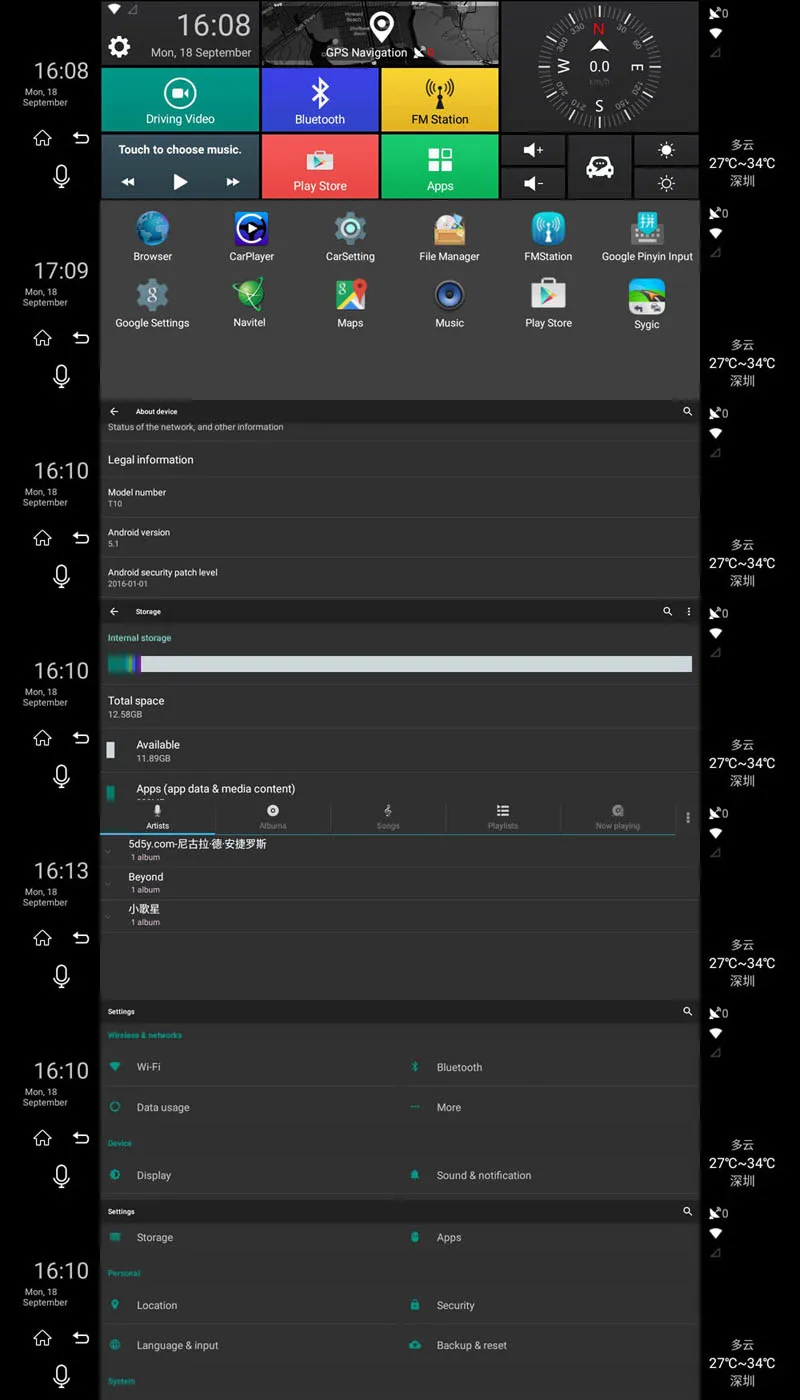This screenshot has height=1400, width=800.
Task: Open Data usage settings
Action: pyautogui.click(x=250, y=1107)
